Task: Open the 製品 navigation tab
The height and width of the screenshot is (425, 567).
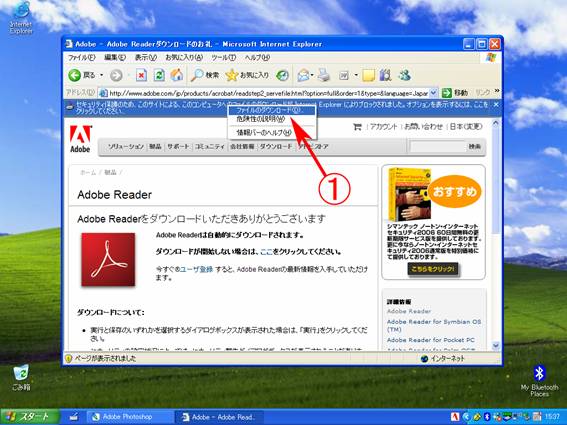Action: coord(155,146)
